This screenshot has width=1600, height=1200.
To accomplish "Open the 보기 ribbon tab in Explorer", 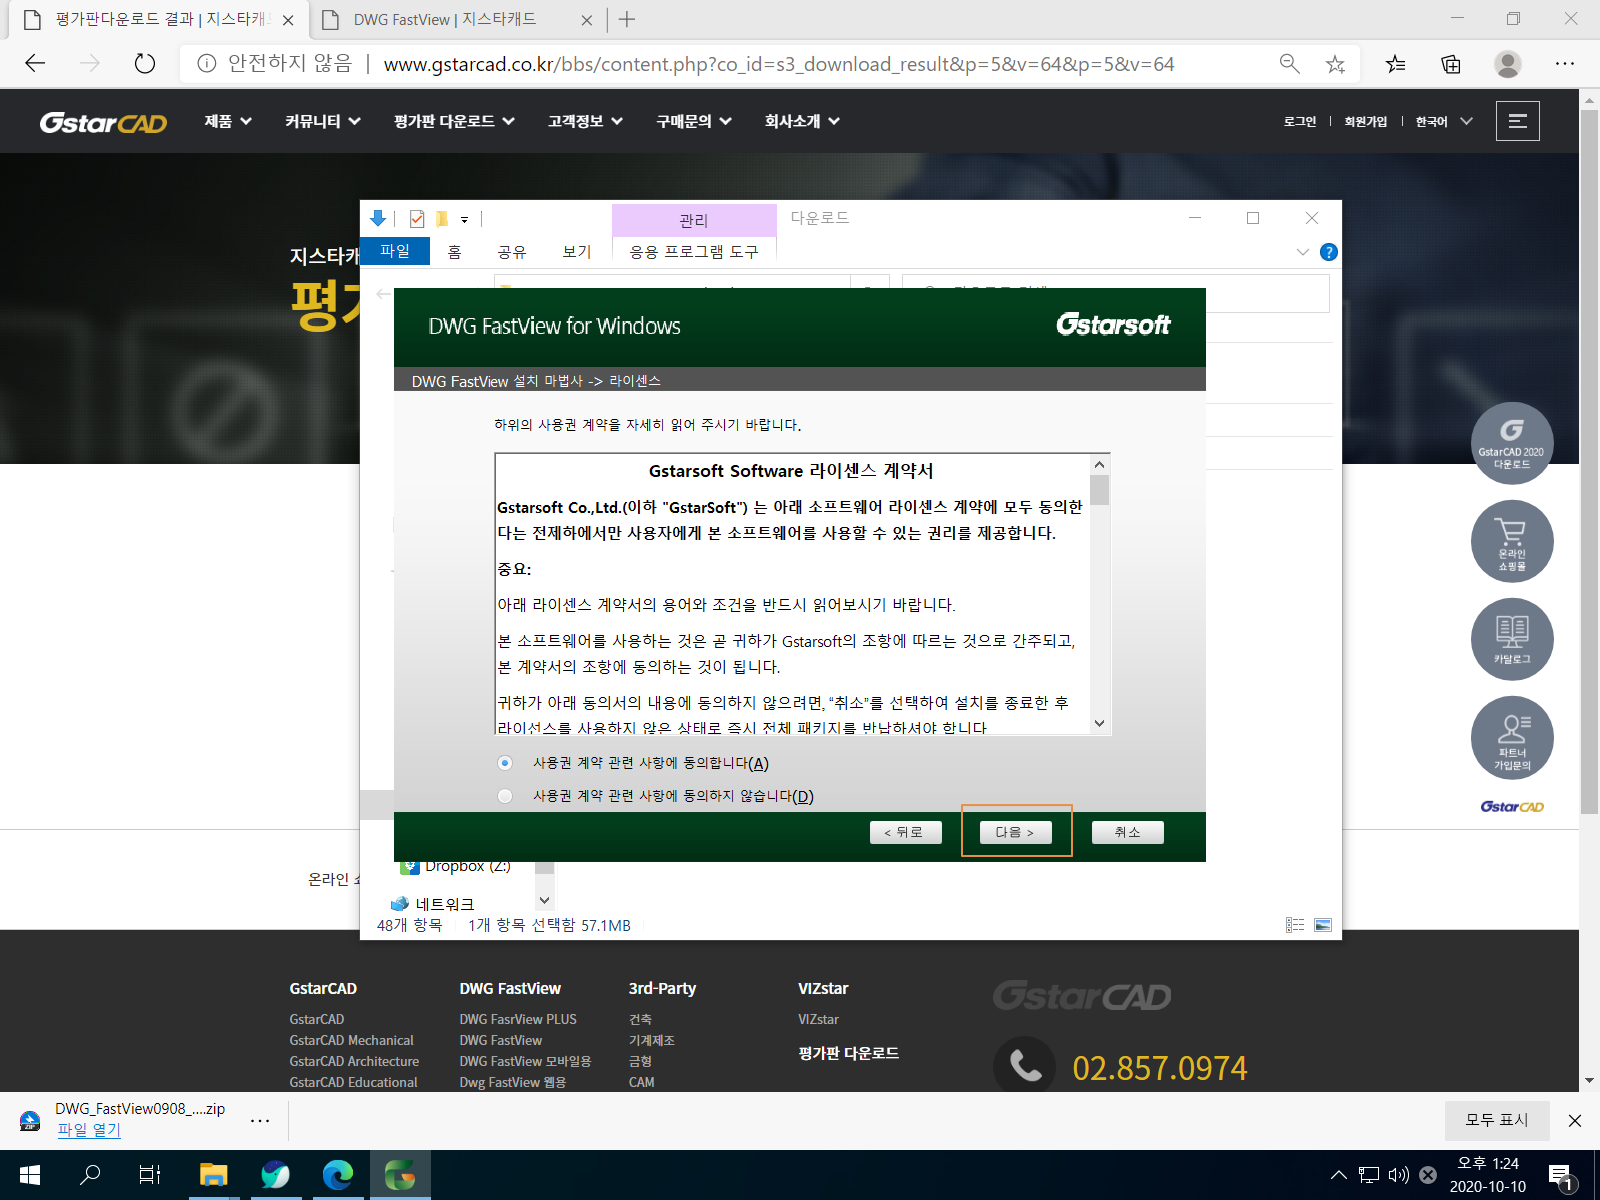I will (577, 252).
